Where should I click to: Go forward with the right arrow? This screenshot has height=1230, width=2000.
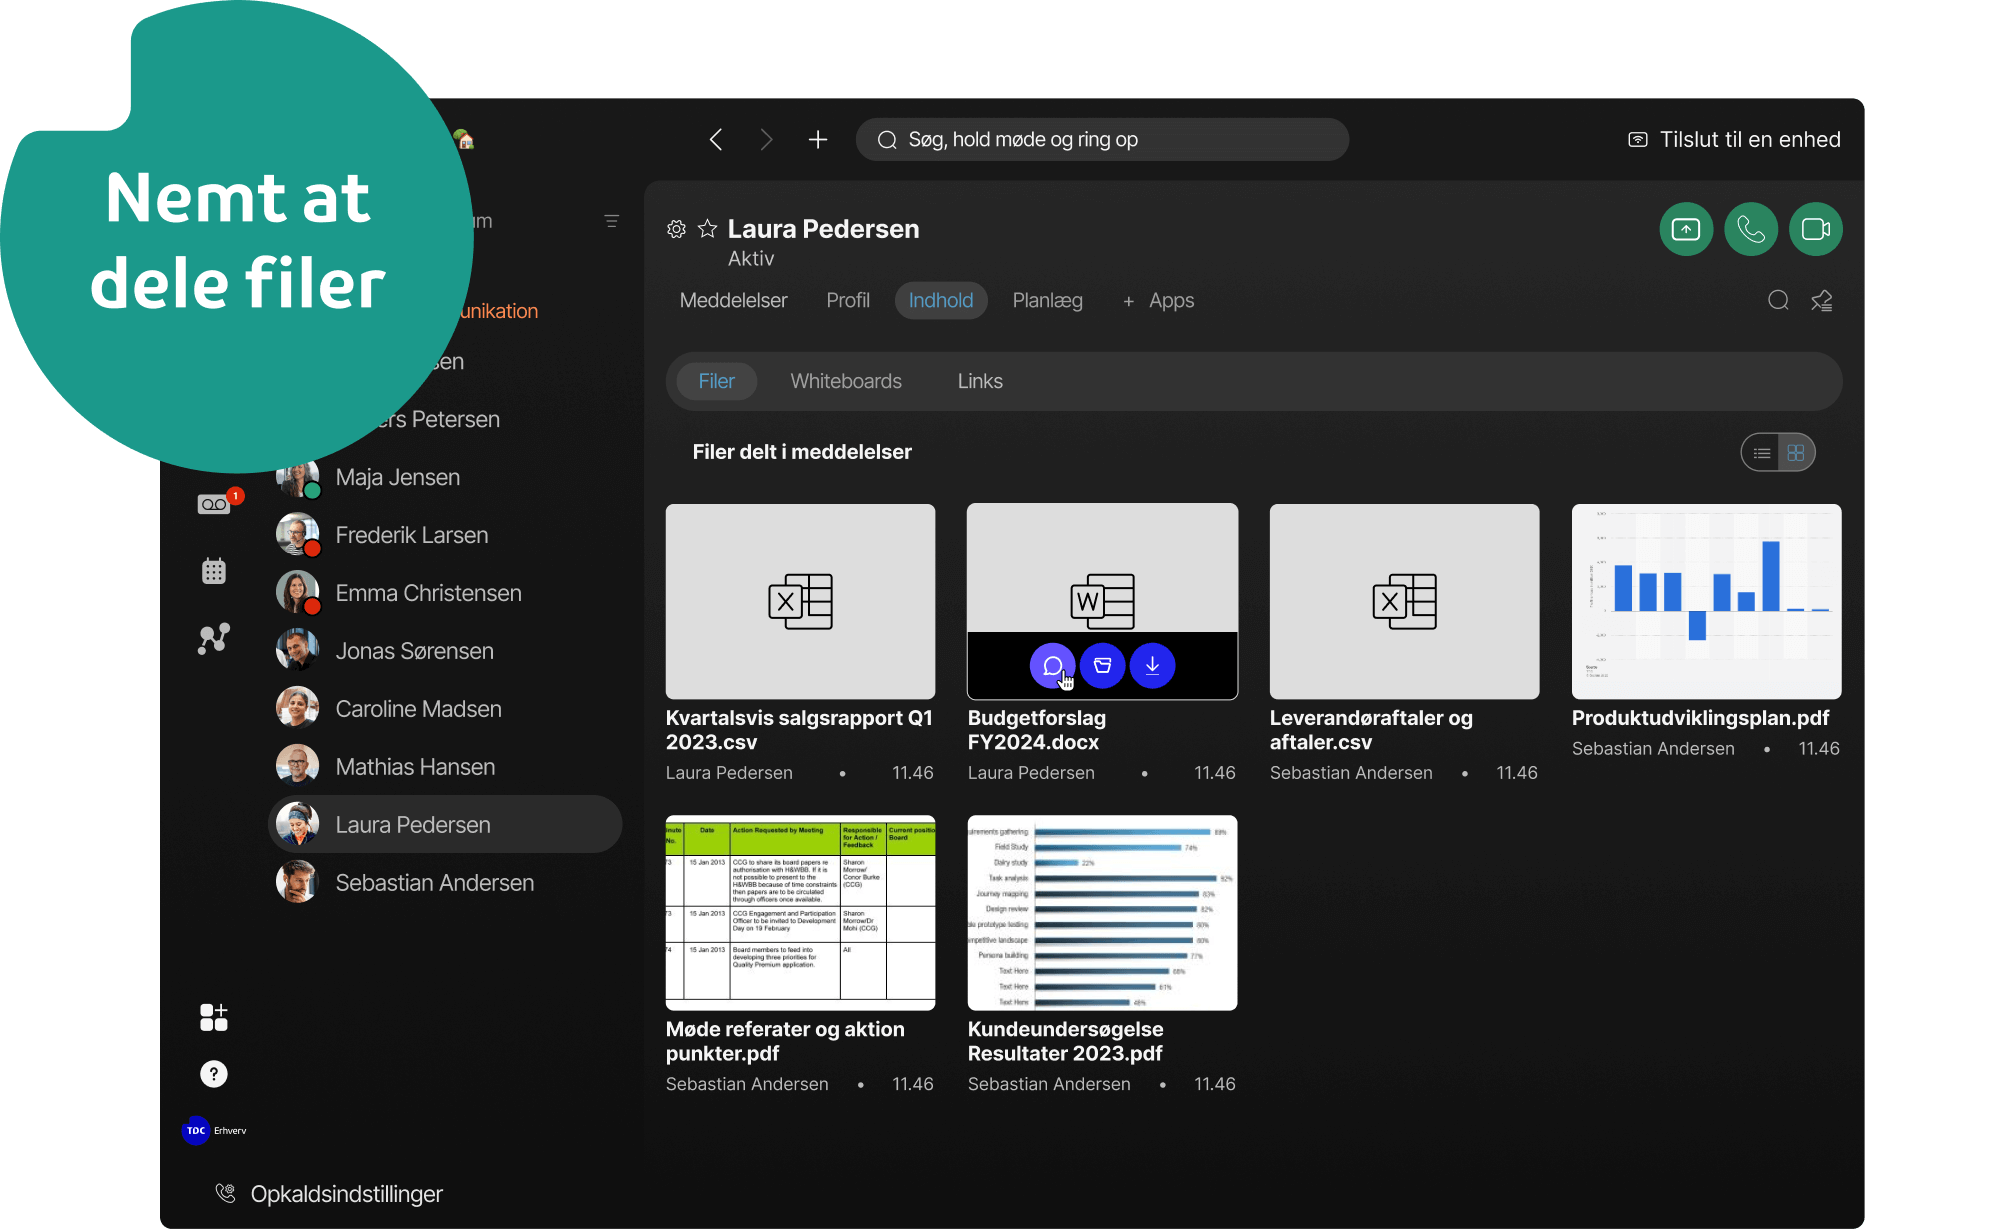(x=766, y=140)
